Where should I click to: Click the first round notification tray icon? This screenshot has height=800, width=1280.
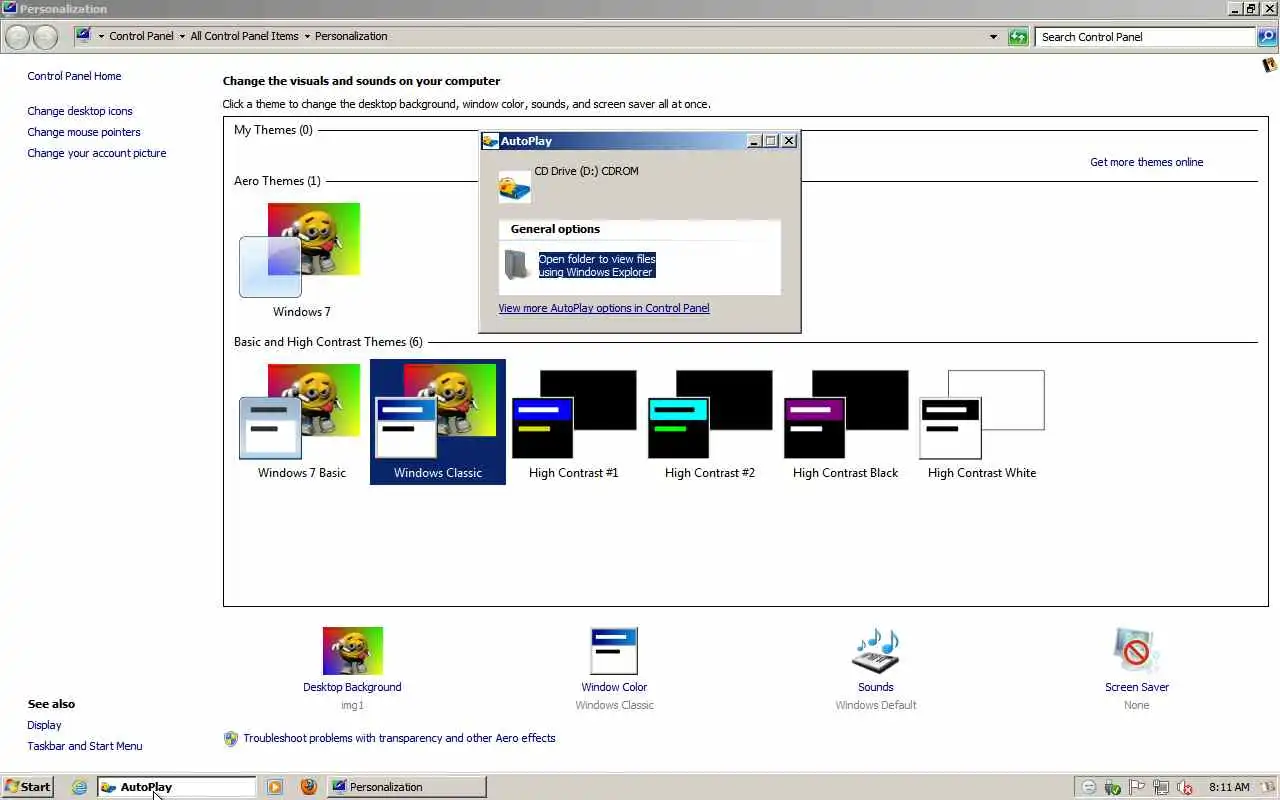pyautogui.click(x=1089, y=788)
